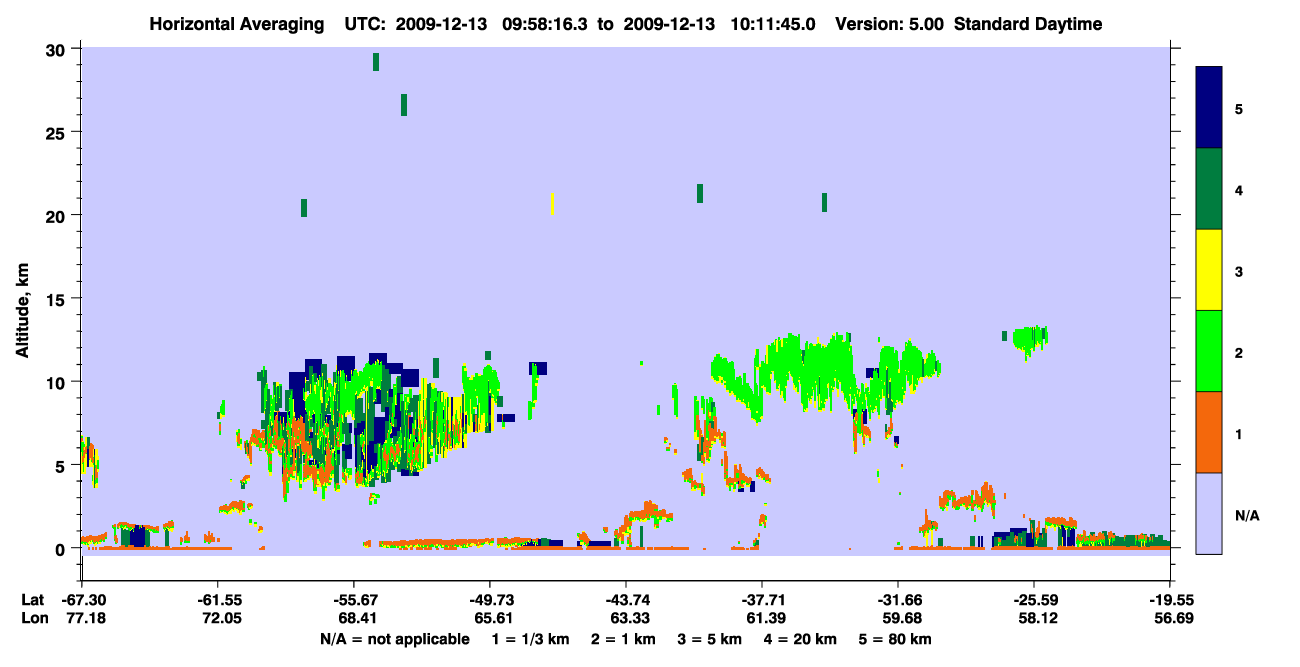
Task: Click the yellow colorbar segment labeled 3
Action: 1209,270
